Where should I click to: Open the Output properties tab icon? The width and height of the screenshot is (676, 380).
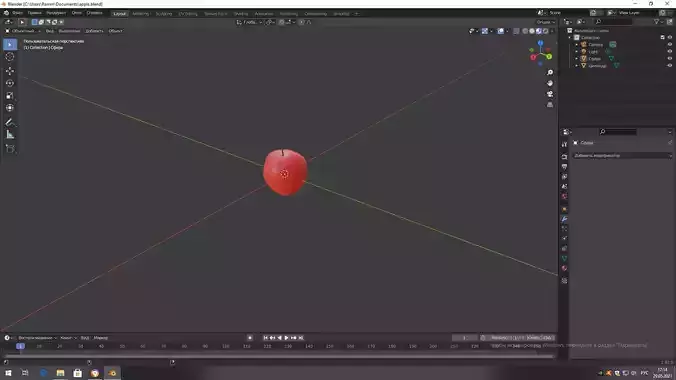(x=564, y=166)
